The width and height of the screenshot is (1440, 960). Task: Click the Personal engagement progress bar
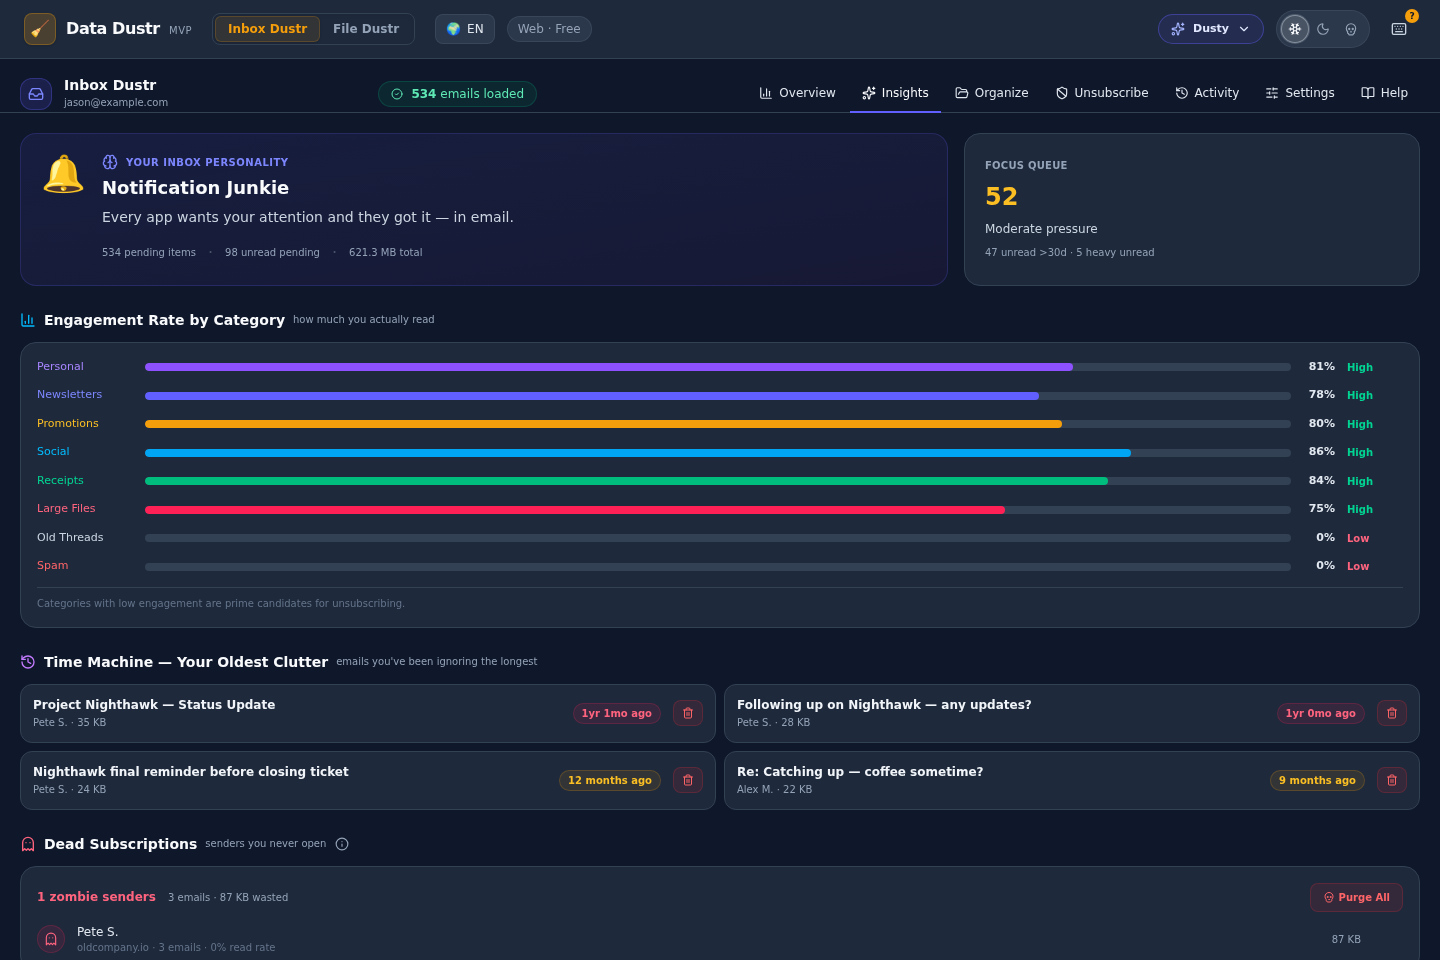718,367
